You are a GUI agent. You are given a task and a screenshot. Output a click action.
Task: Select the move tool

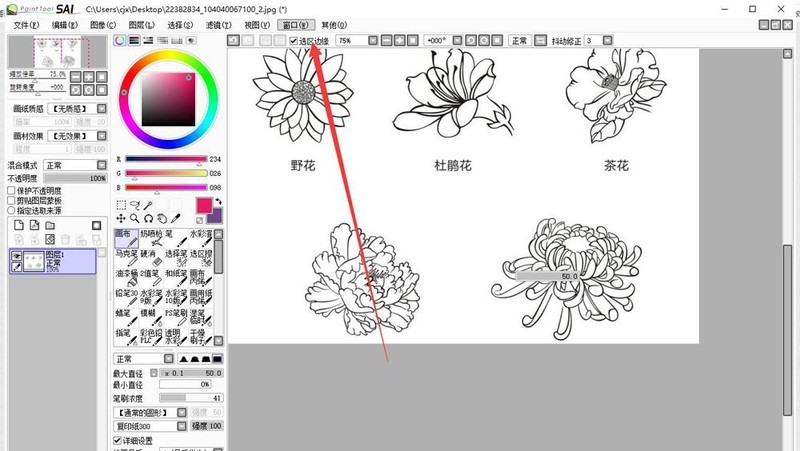click(x=121, y=218)
